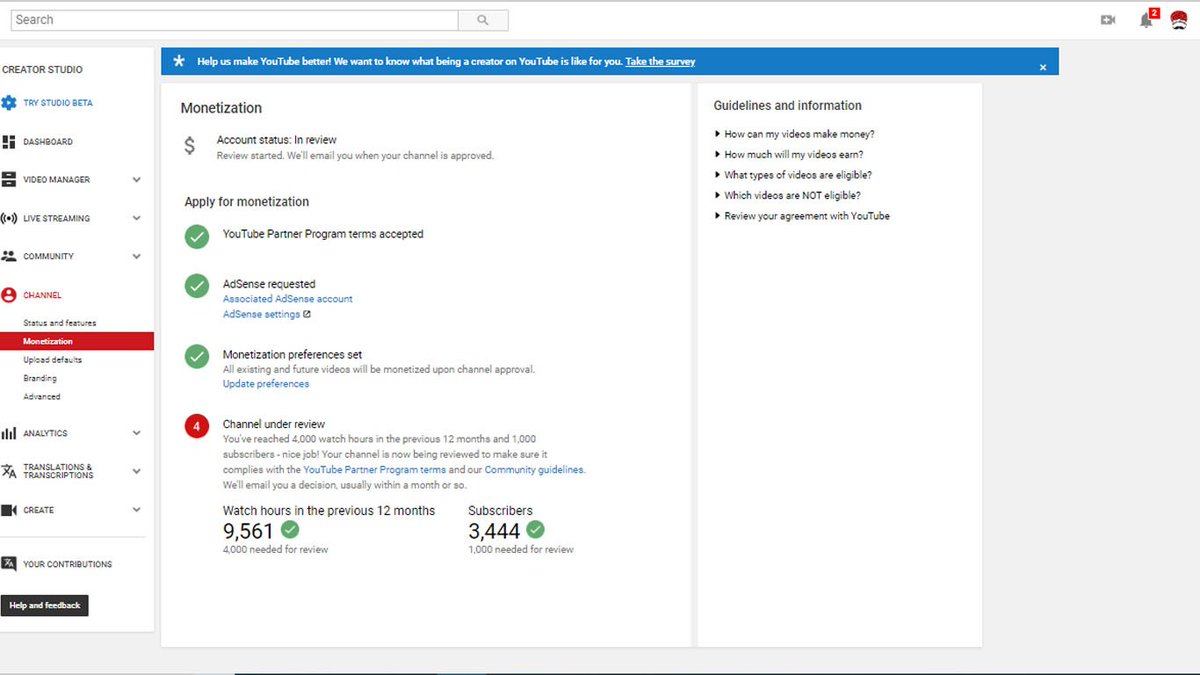Click inside the Search input field
Image resolution: width=1200 pixels, height=675 pixels.
tap(234, 20)
